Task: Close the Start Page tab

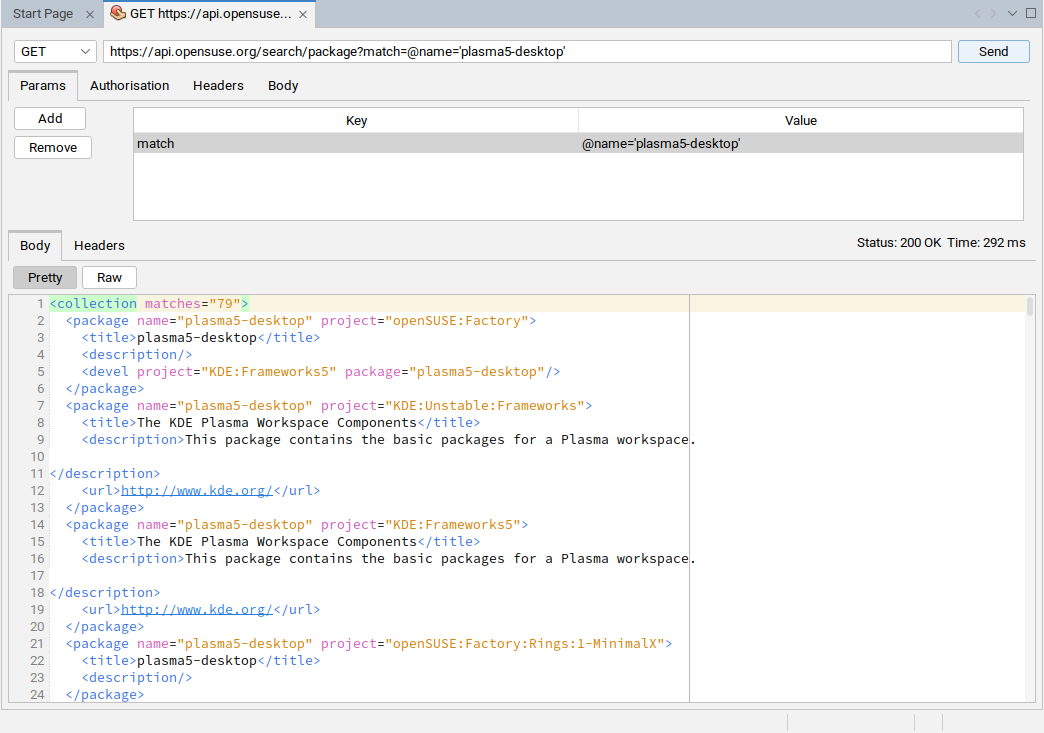Action: tap(90, 14)
